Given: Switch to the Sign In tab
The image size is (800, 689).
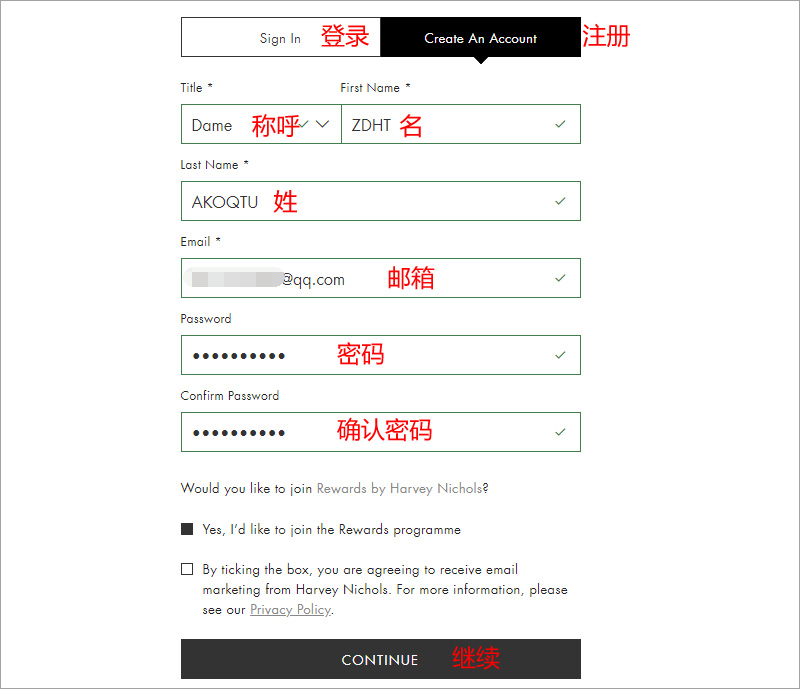Looking at the screenshot, I should coord(281,37).
